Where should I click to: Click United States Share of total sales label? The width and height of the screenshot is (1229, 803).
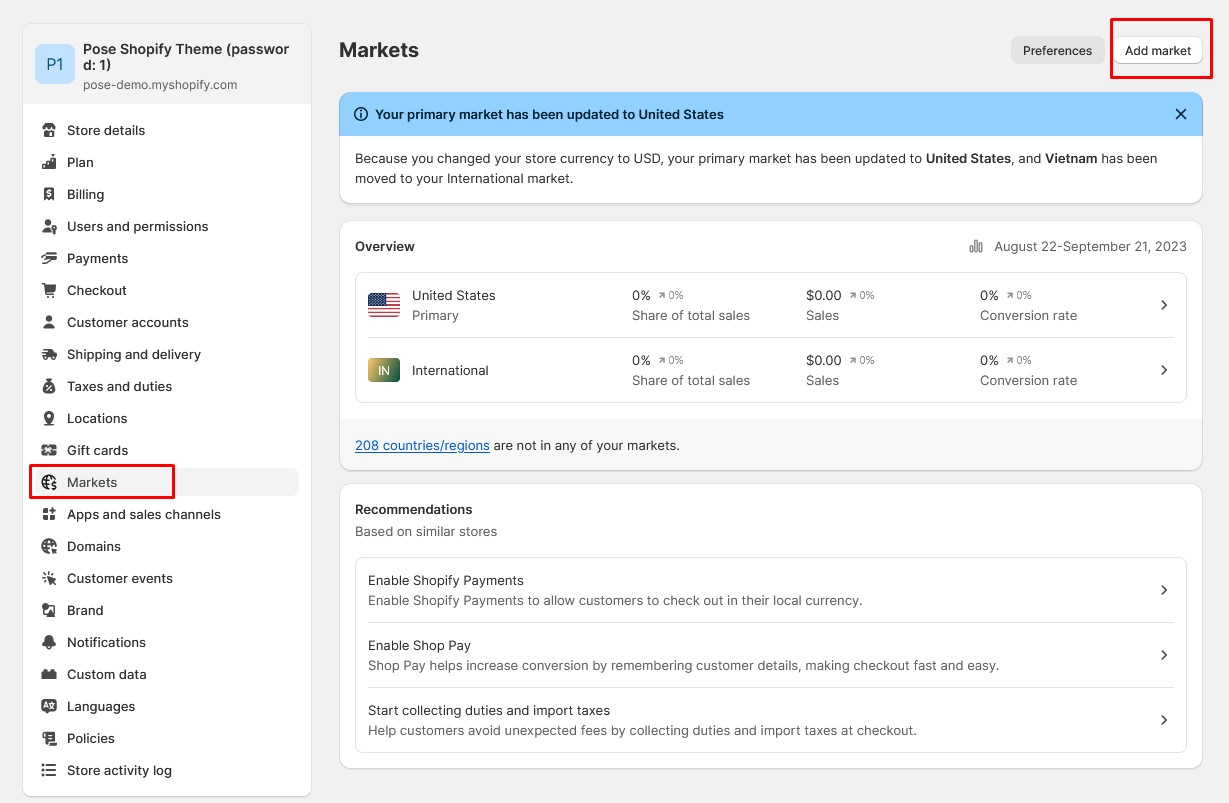[x=691, y=315]
